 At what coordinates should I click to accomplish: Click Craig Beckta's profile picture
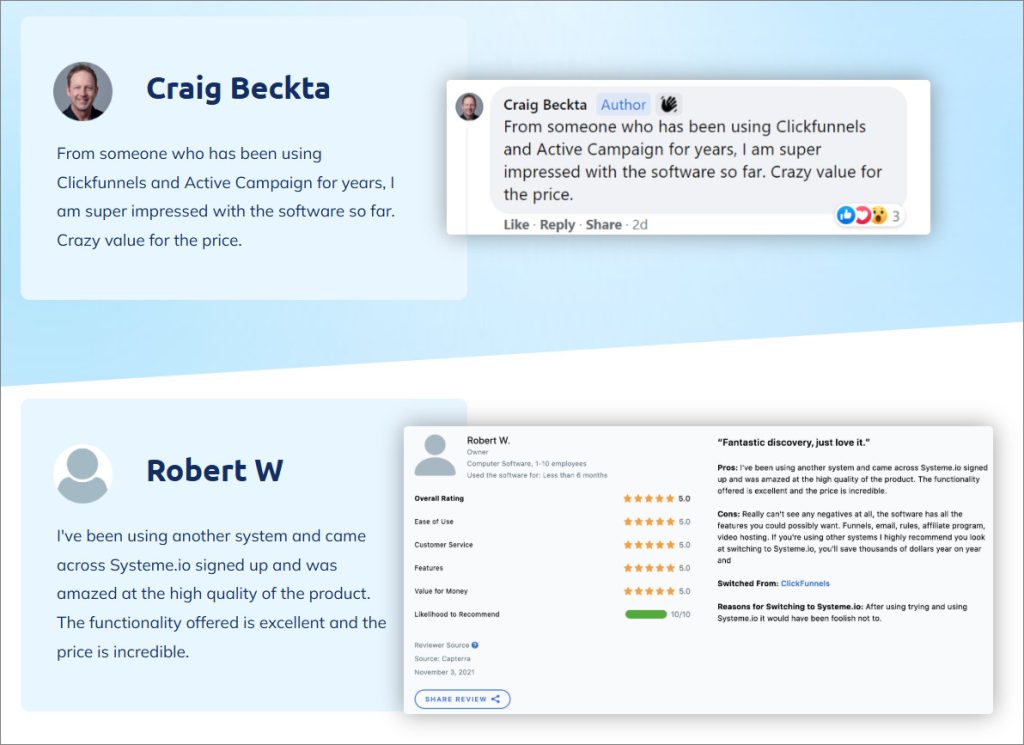(83, 91)
